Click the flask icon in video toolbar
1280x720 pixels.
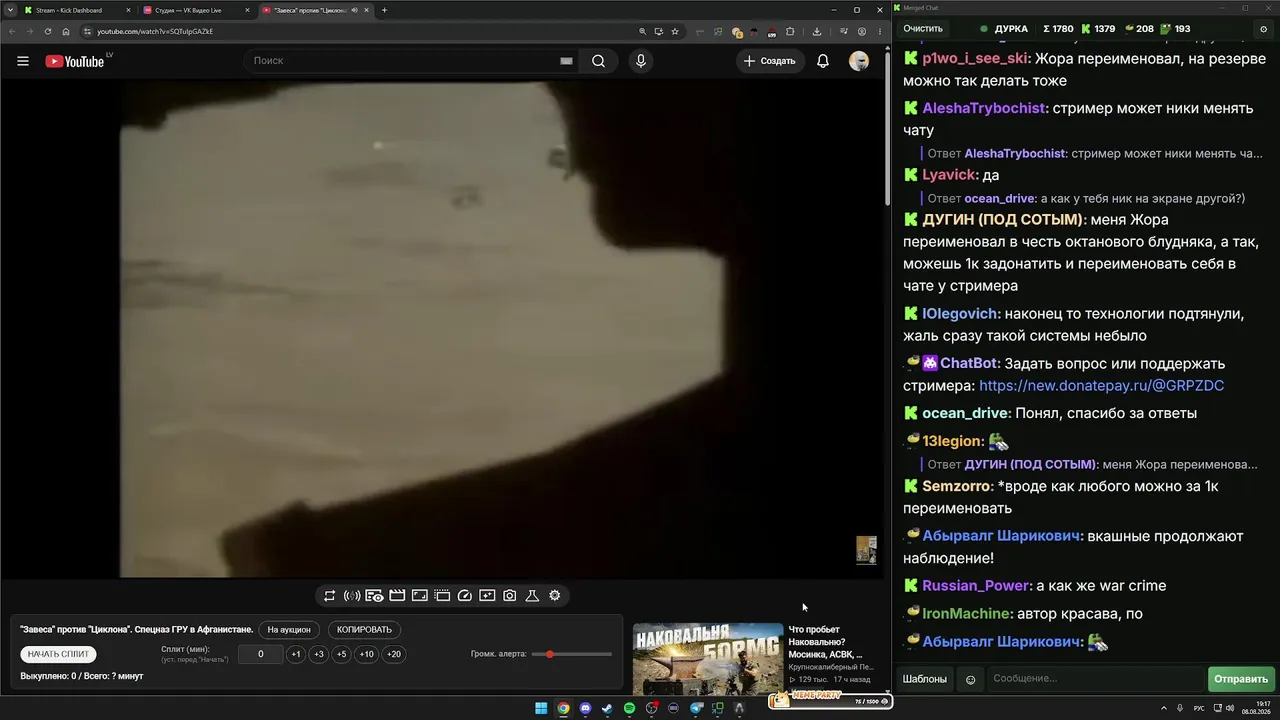click(532, 596)
